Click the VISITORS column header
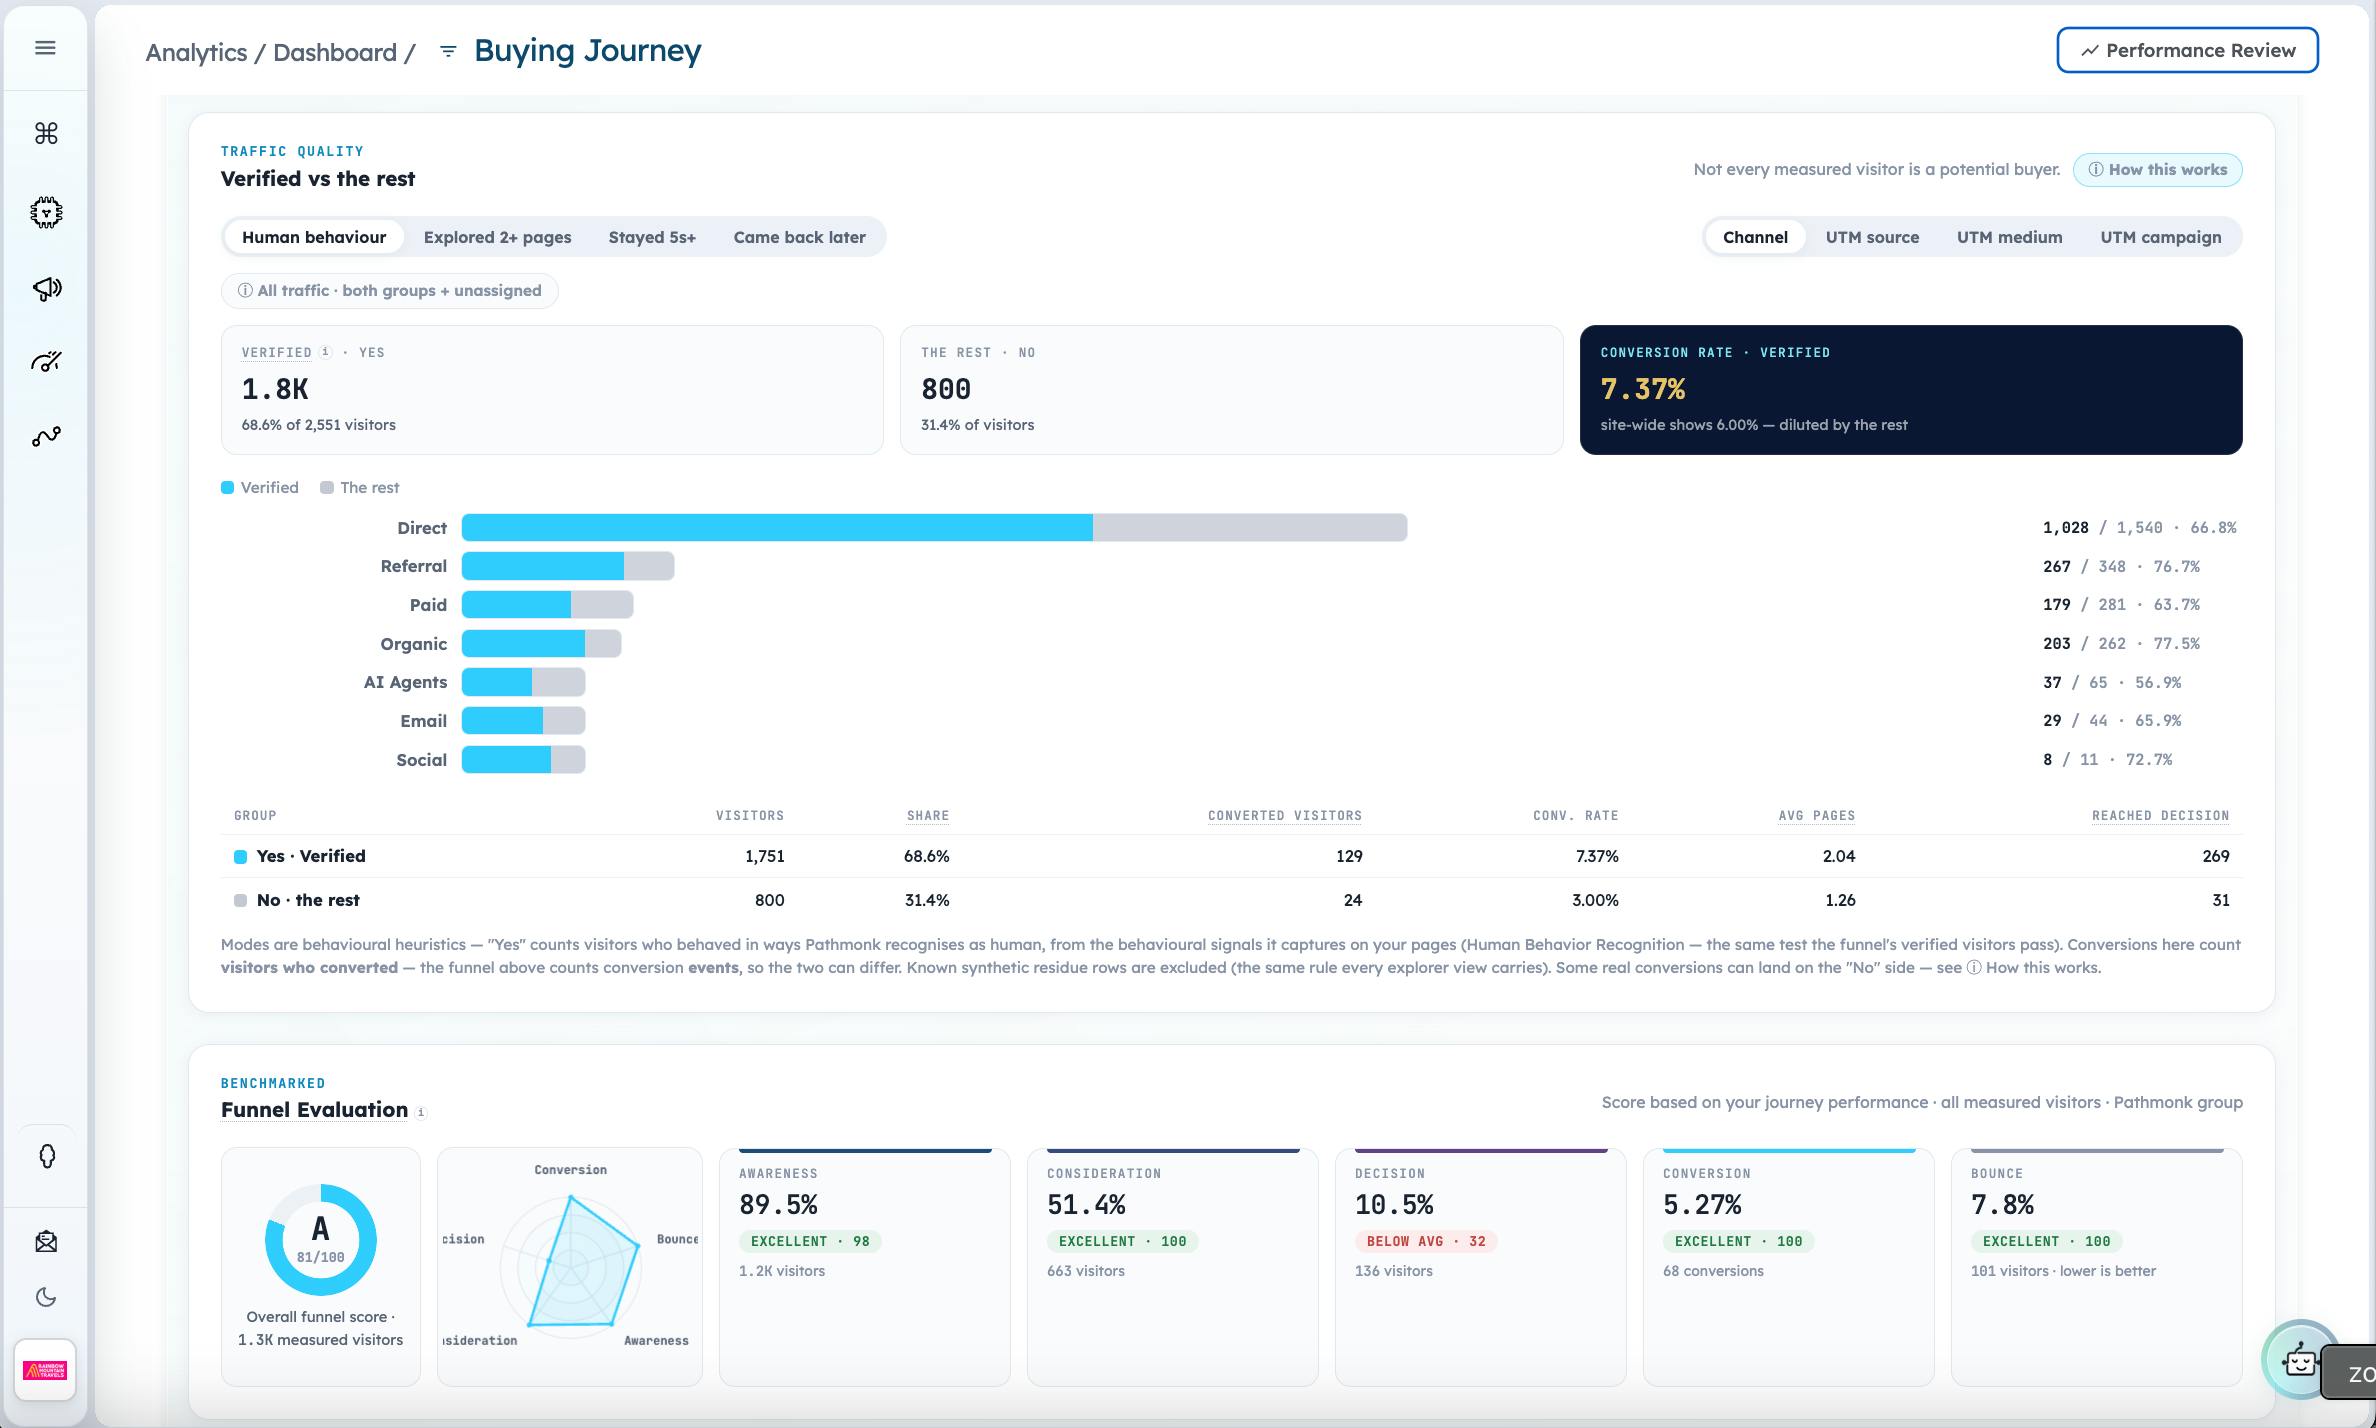Viewport: 2376px width, 1428px height. pos(749,816)
